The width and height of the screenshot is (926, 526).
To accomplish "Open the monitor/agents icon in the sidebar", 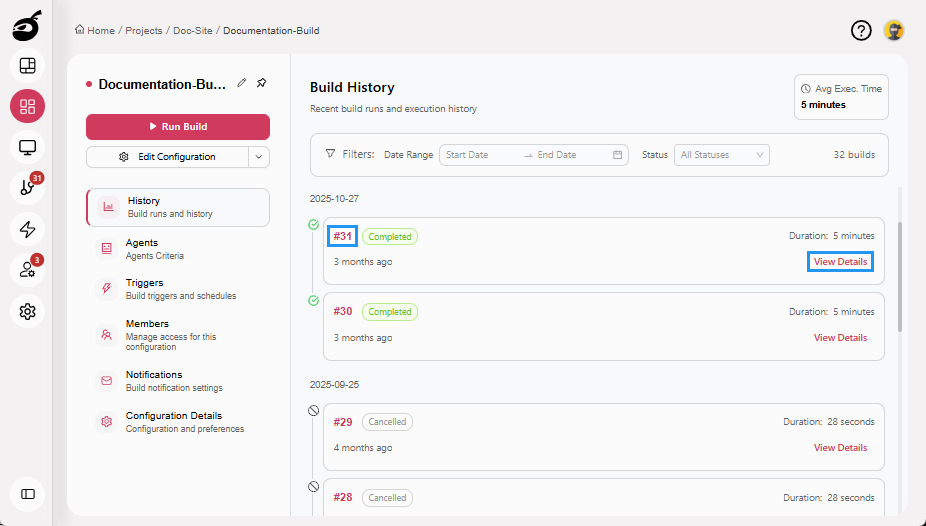I will [27, 147].
